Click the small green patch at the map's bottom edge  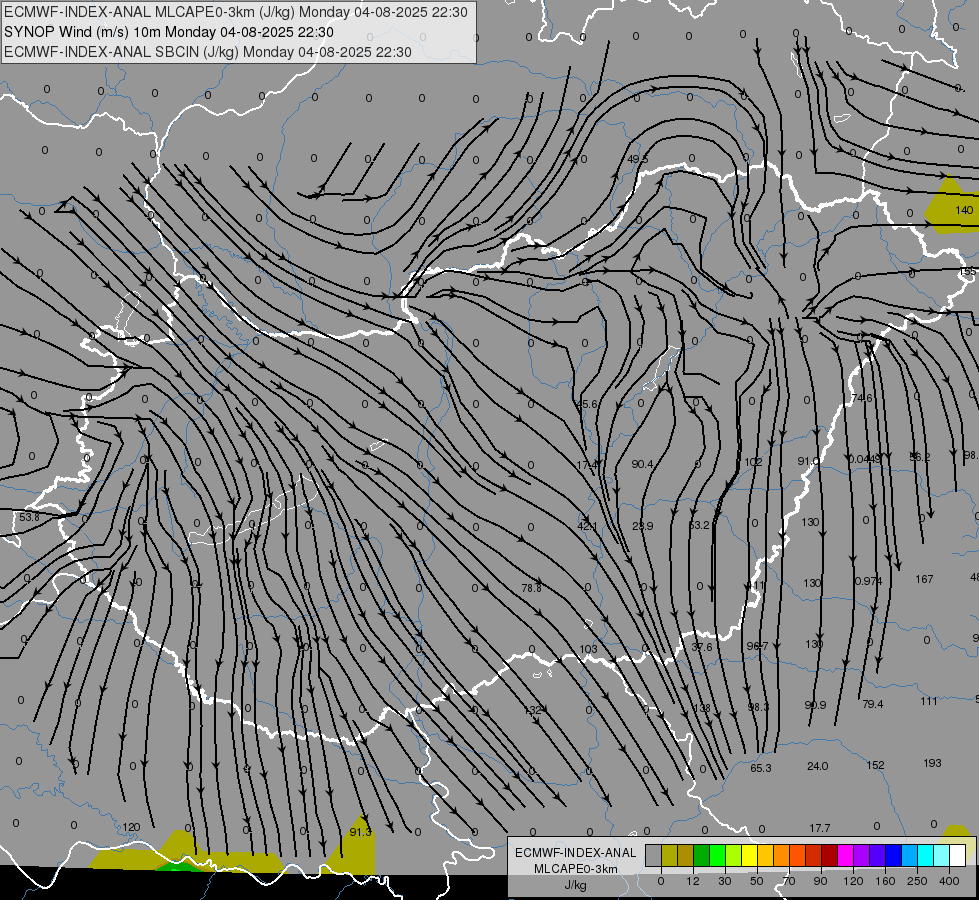(179, 868)
